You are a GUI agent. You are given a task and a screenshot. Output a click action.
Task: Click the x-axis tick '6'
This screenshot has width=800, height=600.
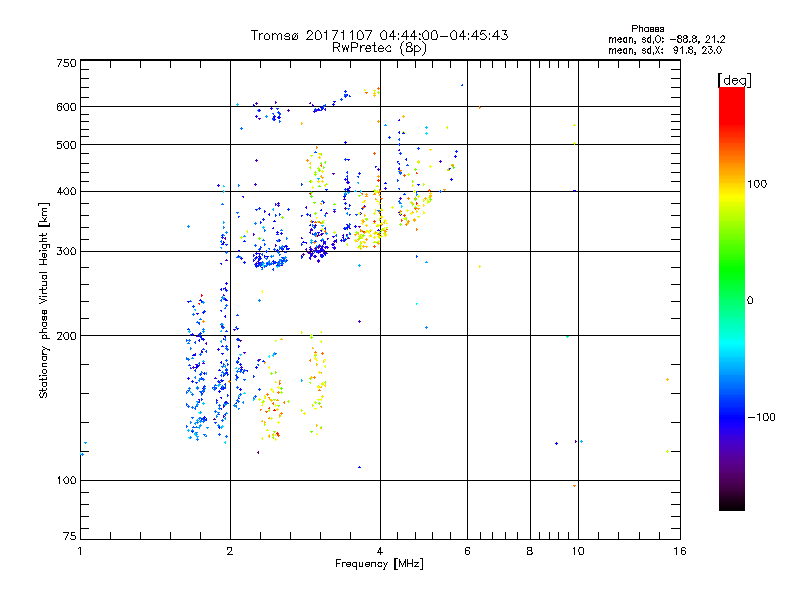[467, 551]
